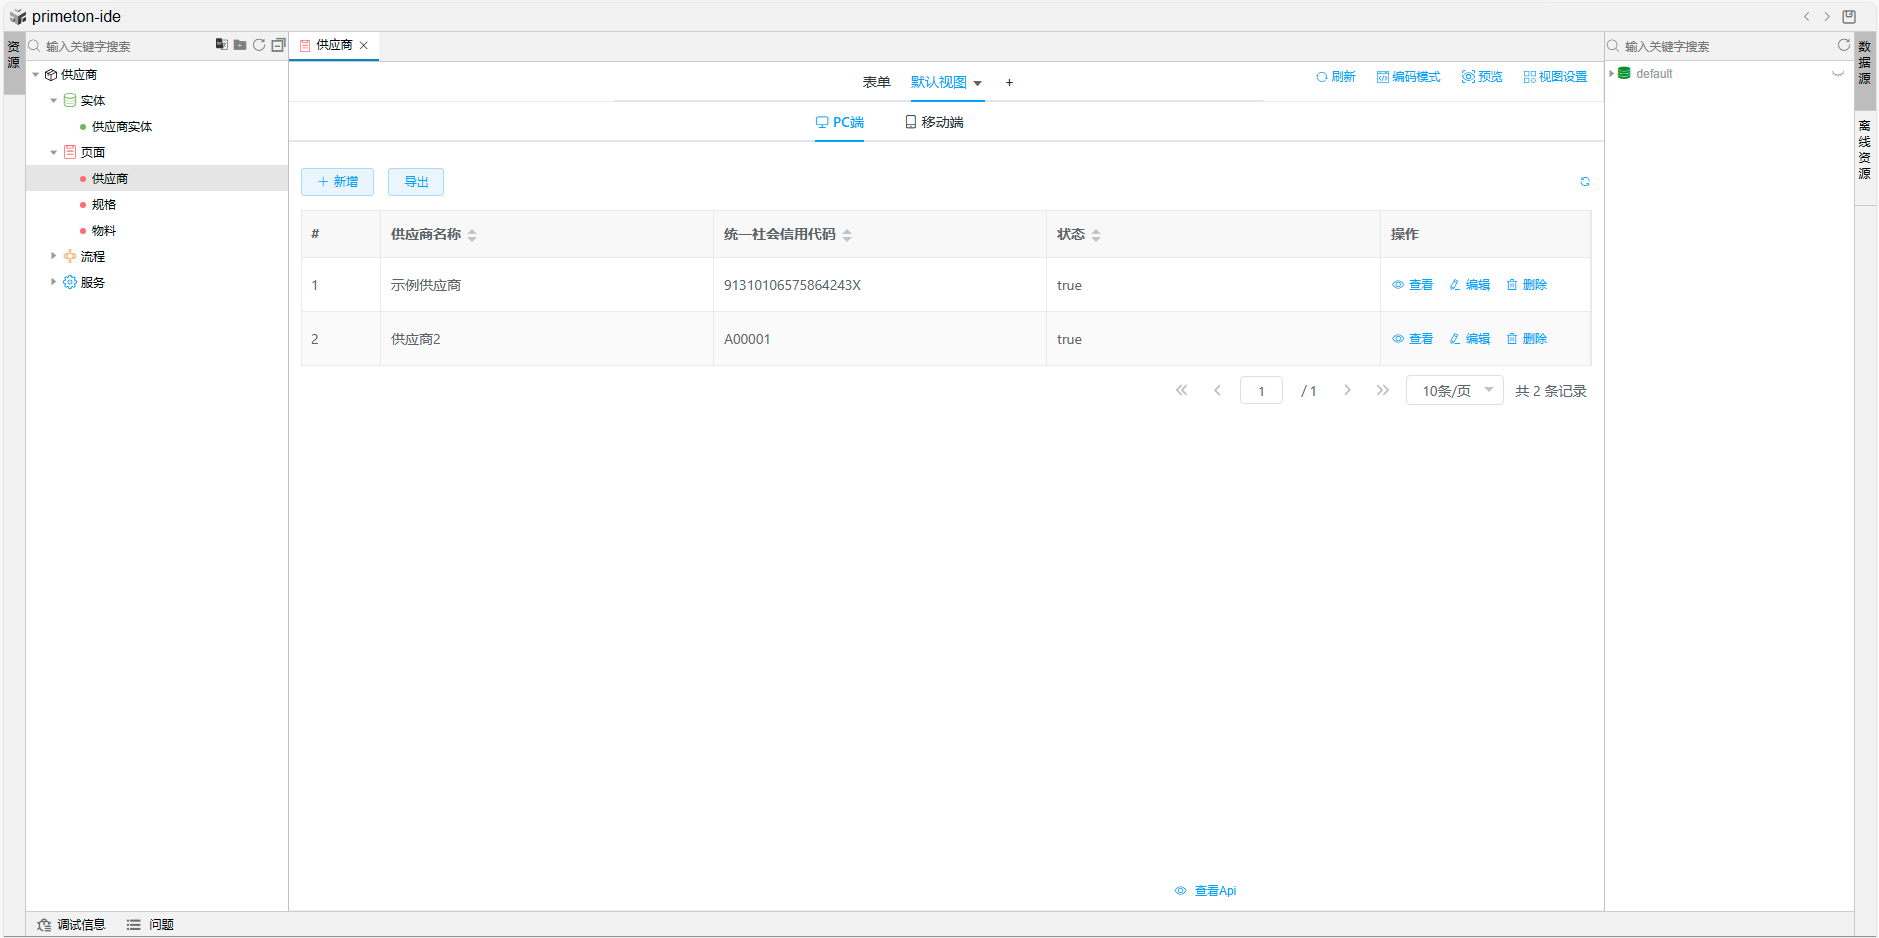Open 编码模式 (code mode)
Screen dimensions: 1879x938
click(1408, 77)
